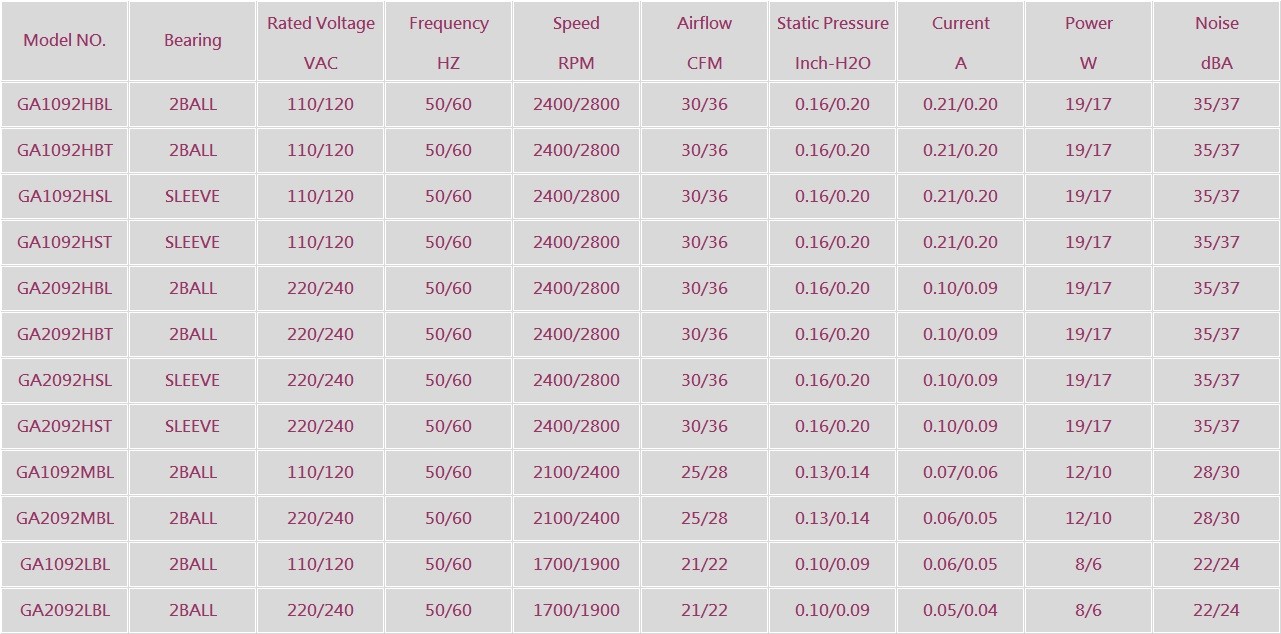Select the Bearing column header
1281x634 pixels.
[x=193, y=41]
